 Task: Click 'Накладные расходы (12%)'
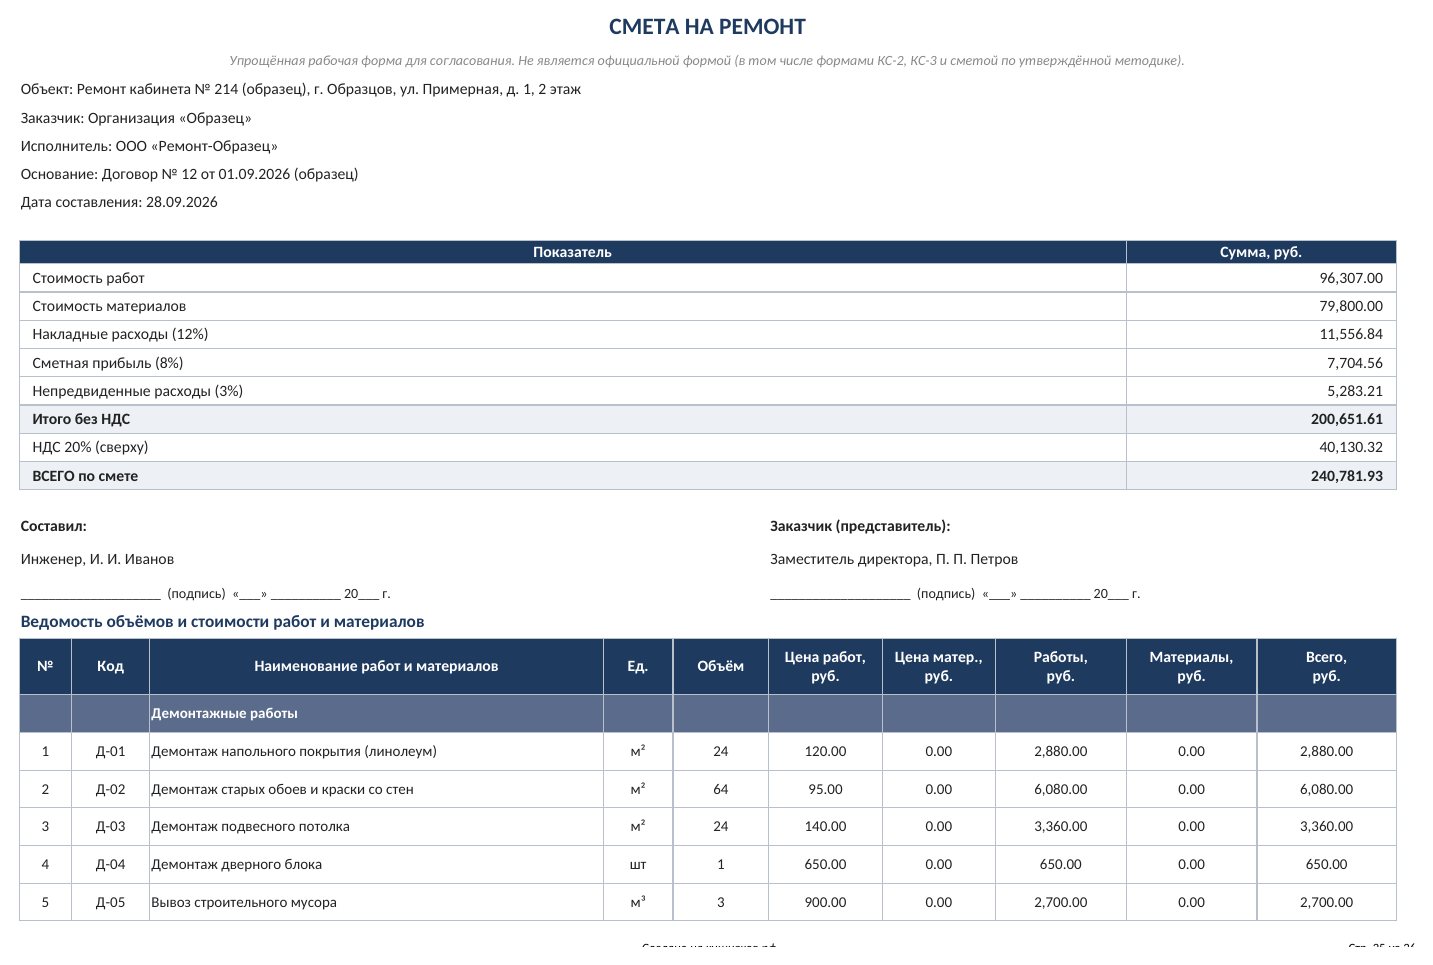coord(120,334)
